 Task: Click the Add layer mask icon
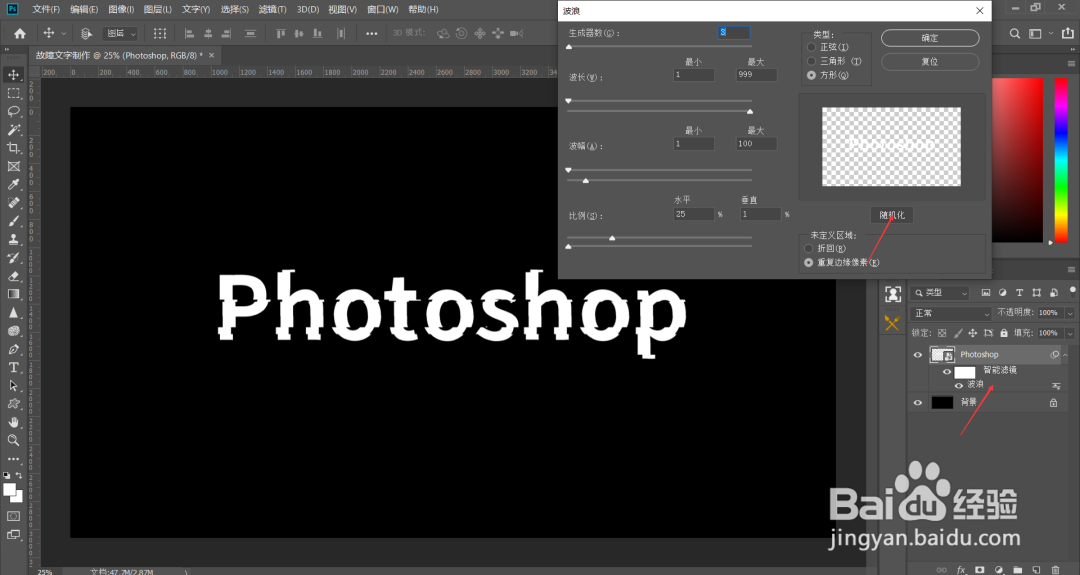pyautogui.click(x=979, y=569)
